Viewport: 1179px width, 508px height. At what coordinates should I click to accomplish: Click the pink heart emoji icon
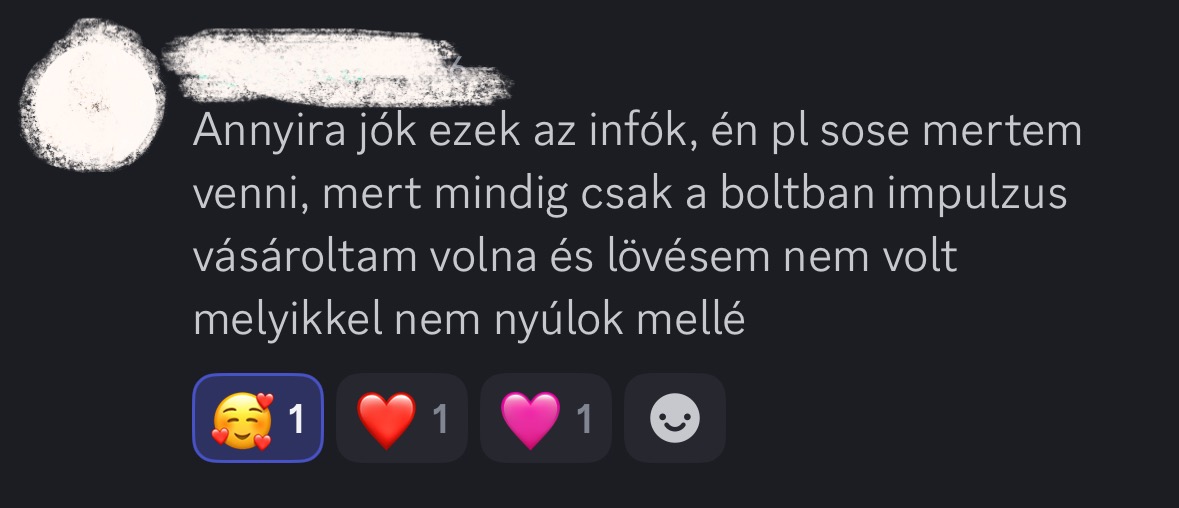530,419
